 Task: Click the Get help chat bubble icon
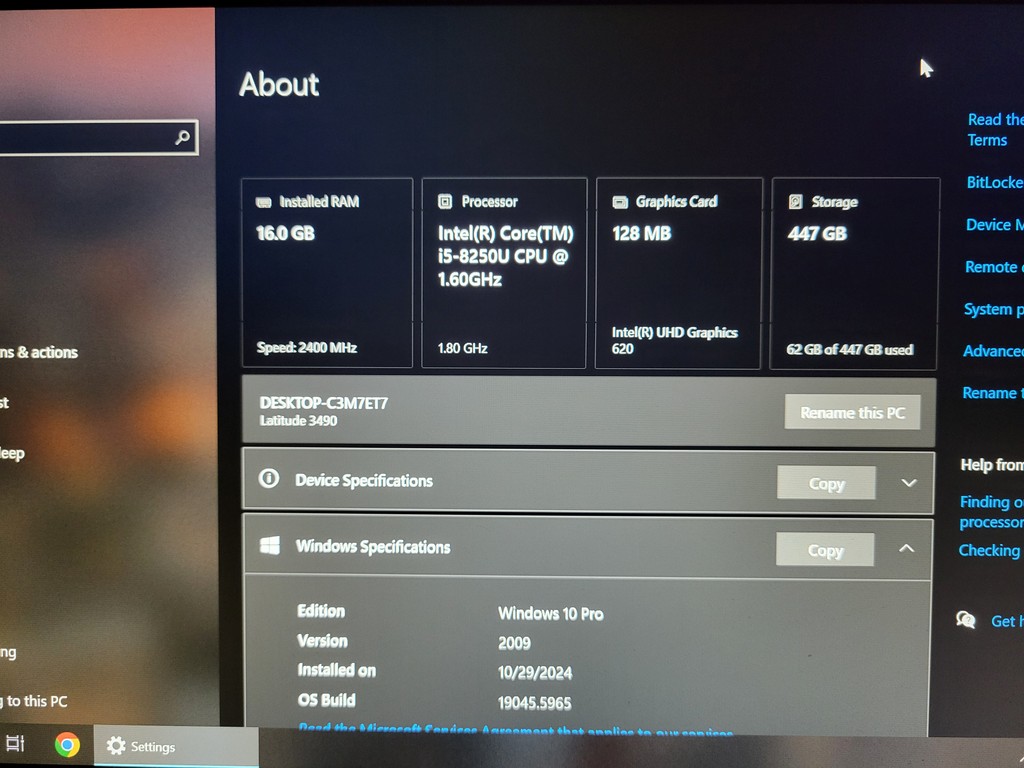[x=965, y=619]
